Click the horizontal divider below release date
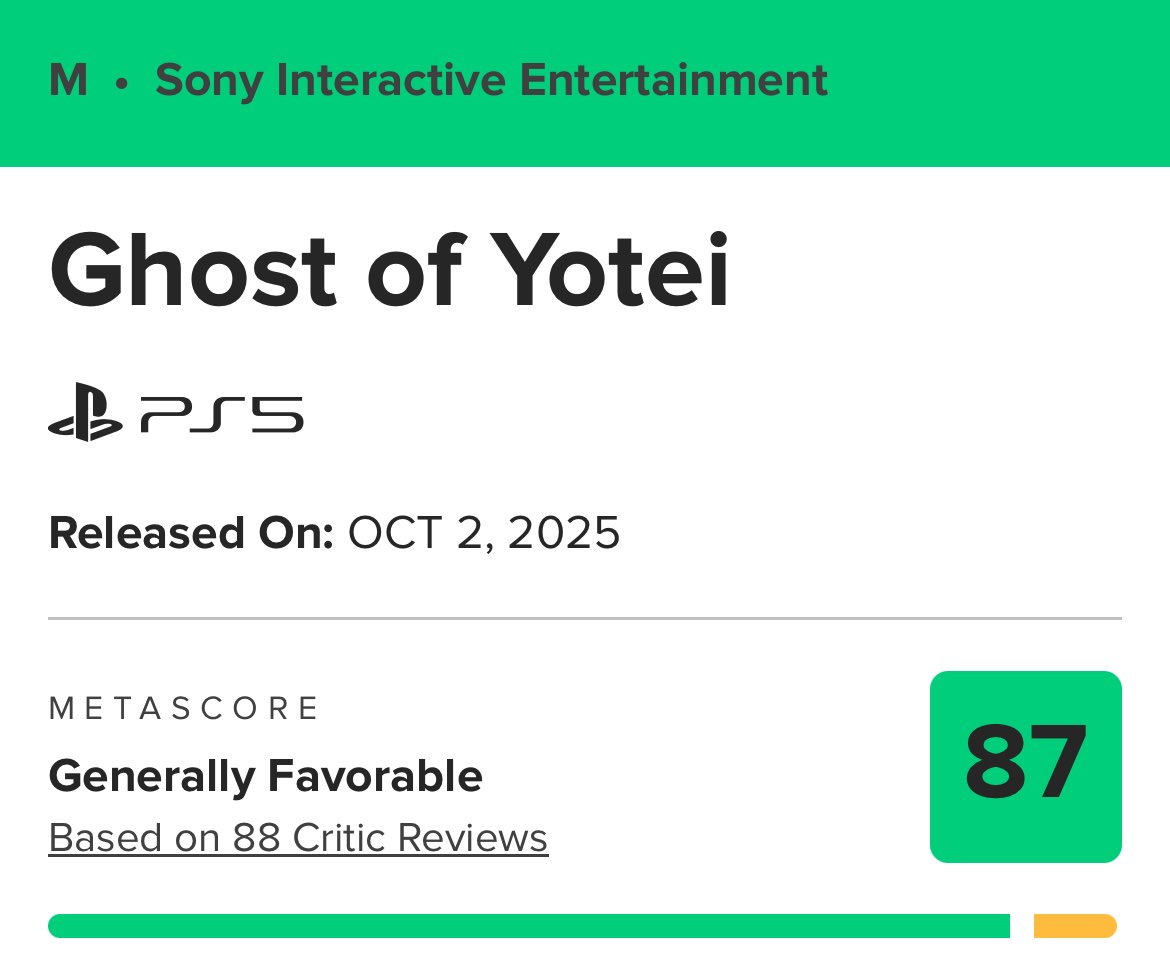 point(585,618)
